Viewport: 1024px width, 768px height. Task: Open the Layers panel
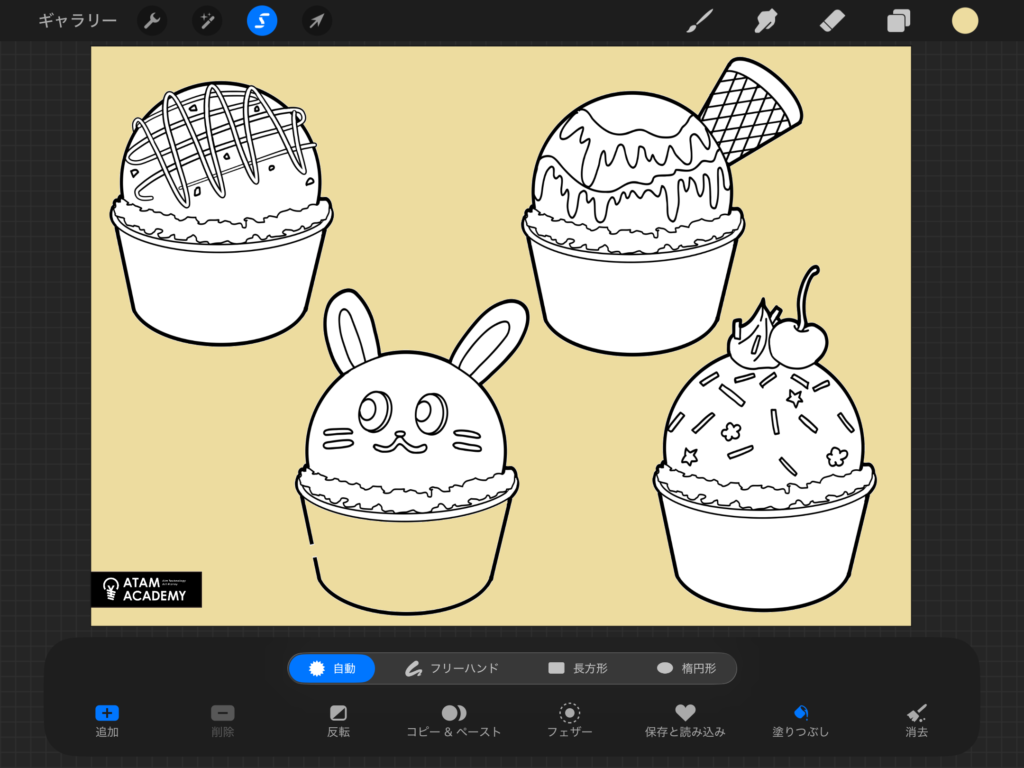pyautogui.click(x=898, y=21)
